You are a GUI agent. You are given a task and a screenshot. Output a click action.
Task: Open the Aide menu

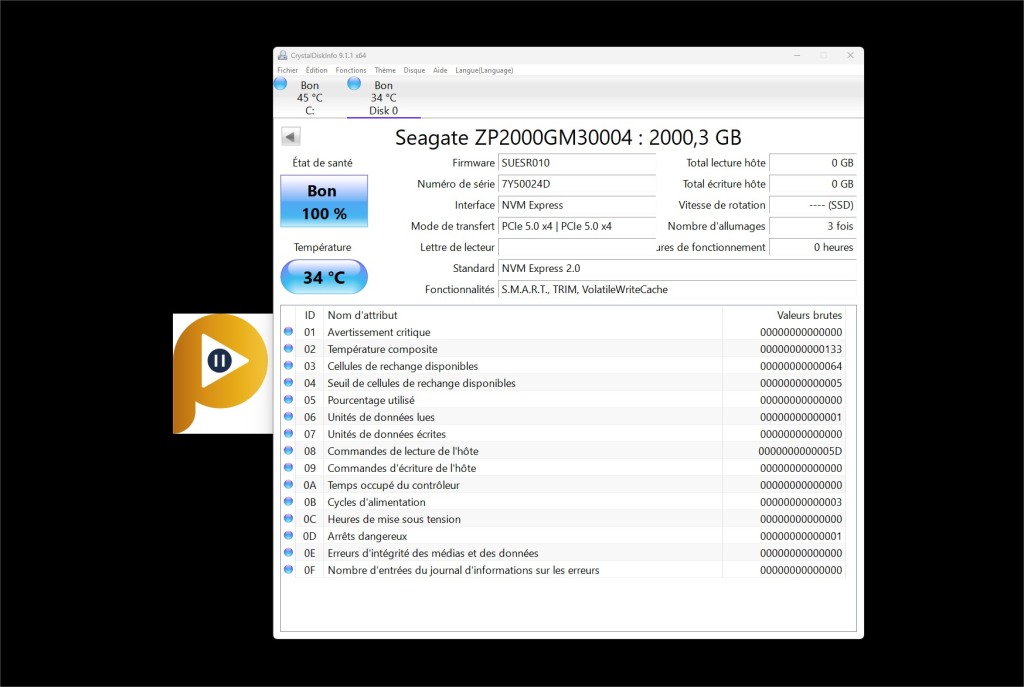(440, 71)
